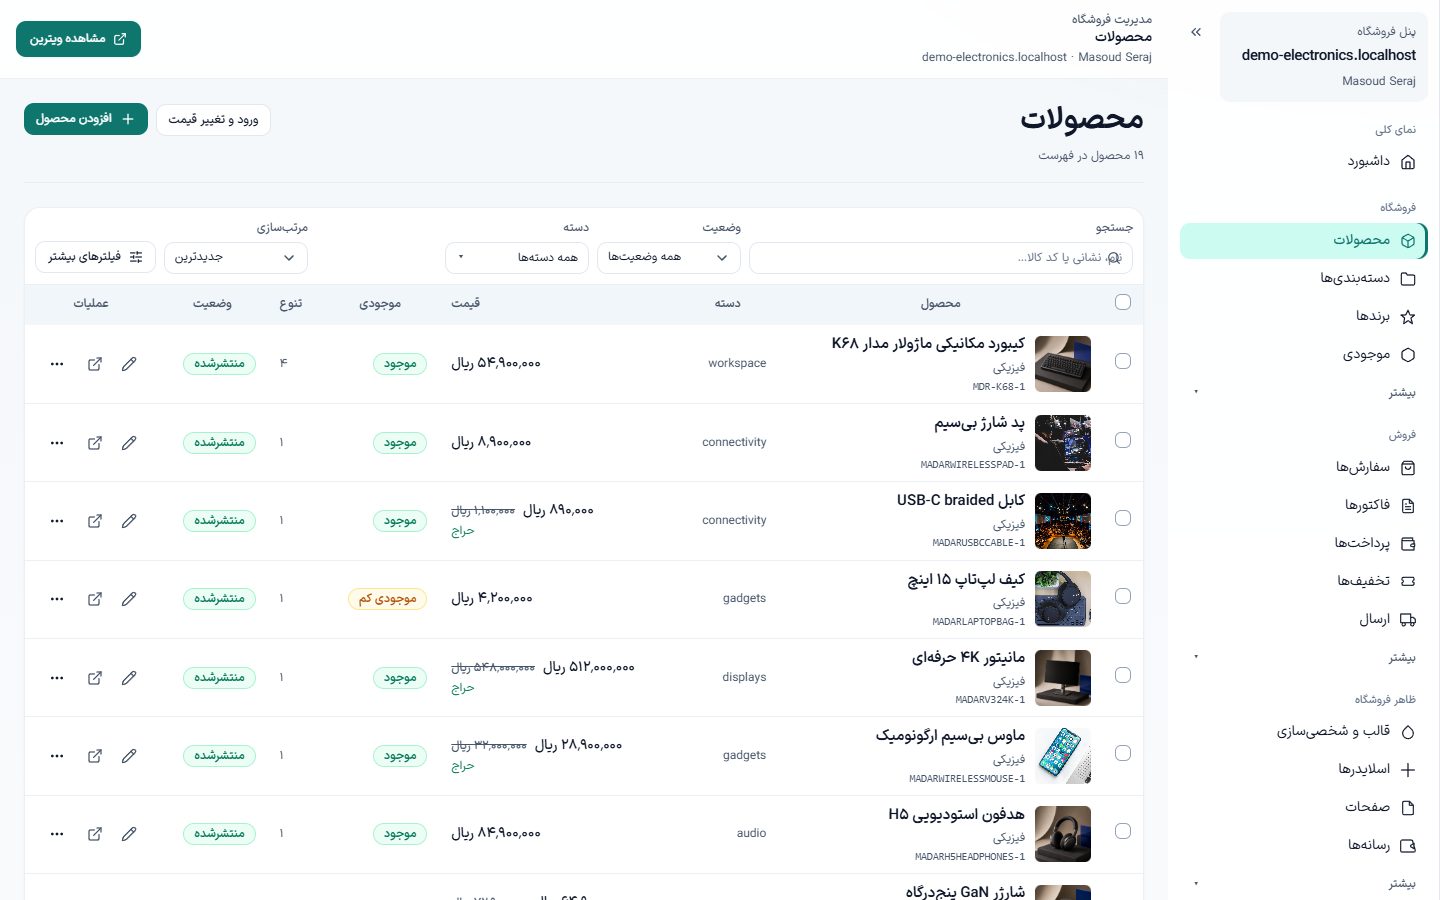Viewport: 1440px width, 900px height.
Task: Open دسته‌بندی‌ها in the sidebar
Action: click(1304, 278)
